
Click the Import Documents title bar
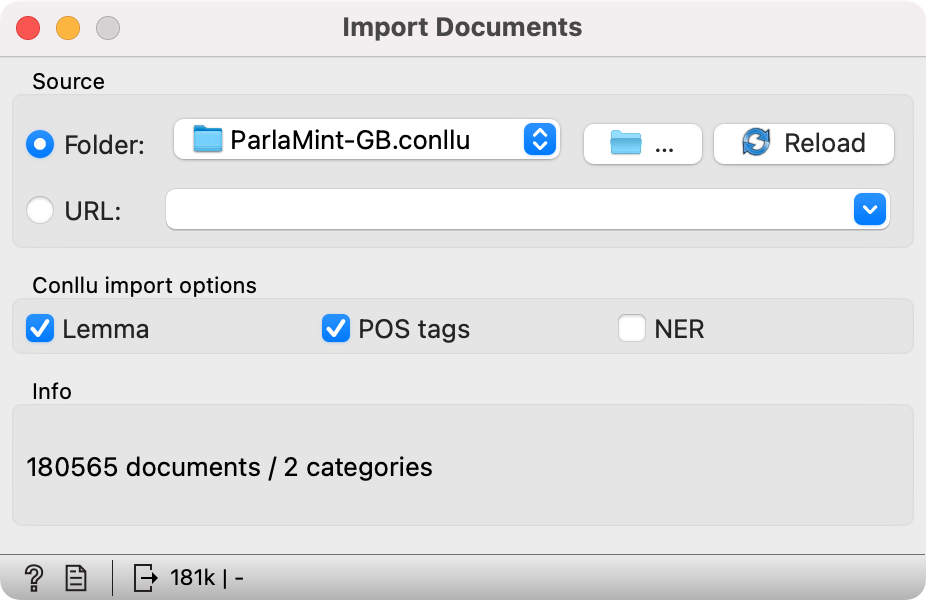(x=462, y=27)
